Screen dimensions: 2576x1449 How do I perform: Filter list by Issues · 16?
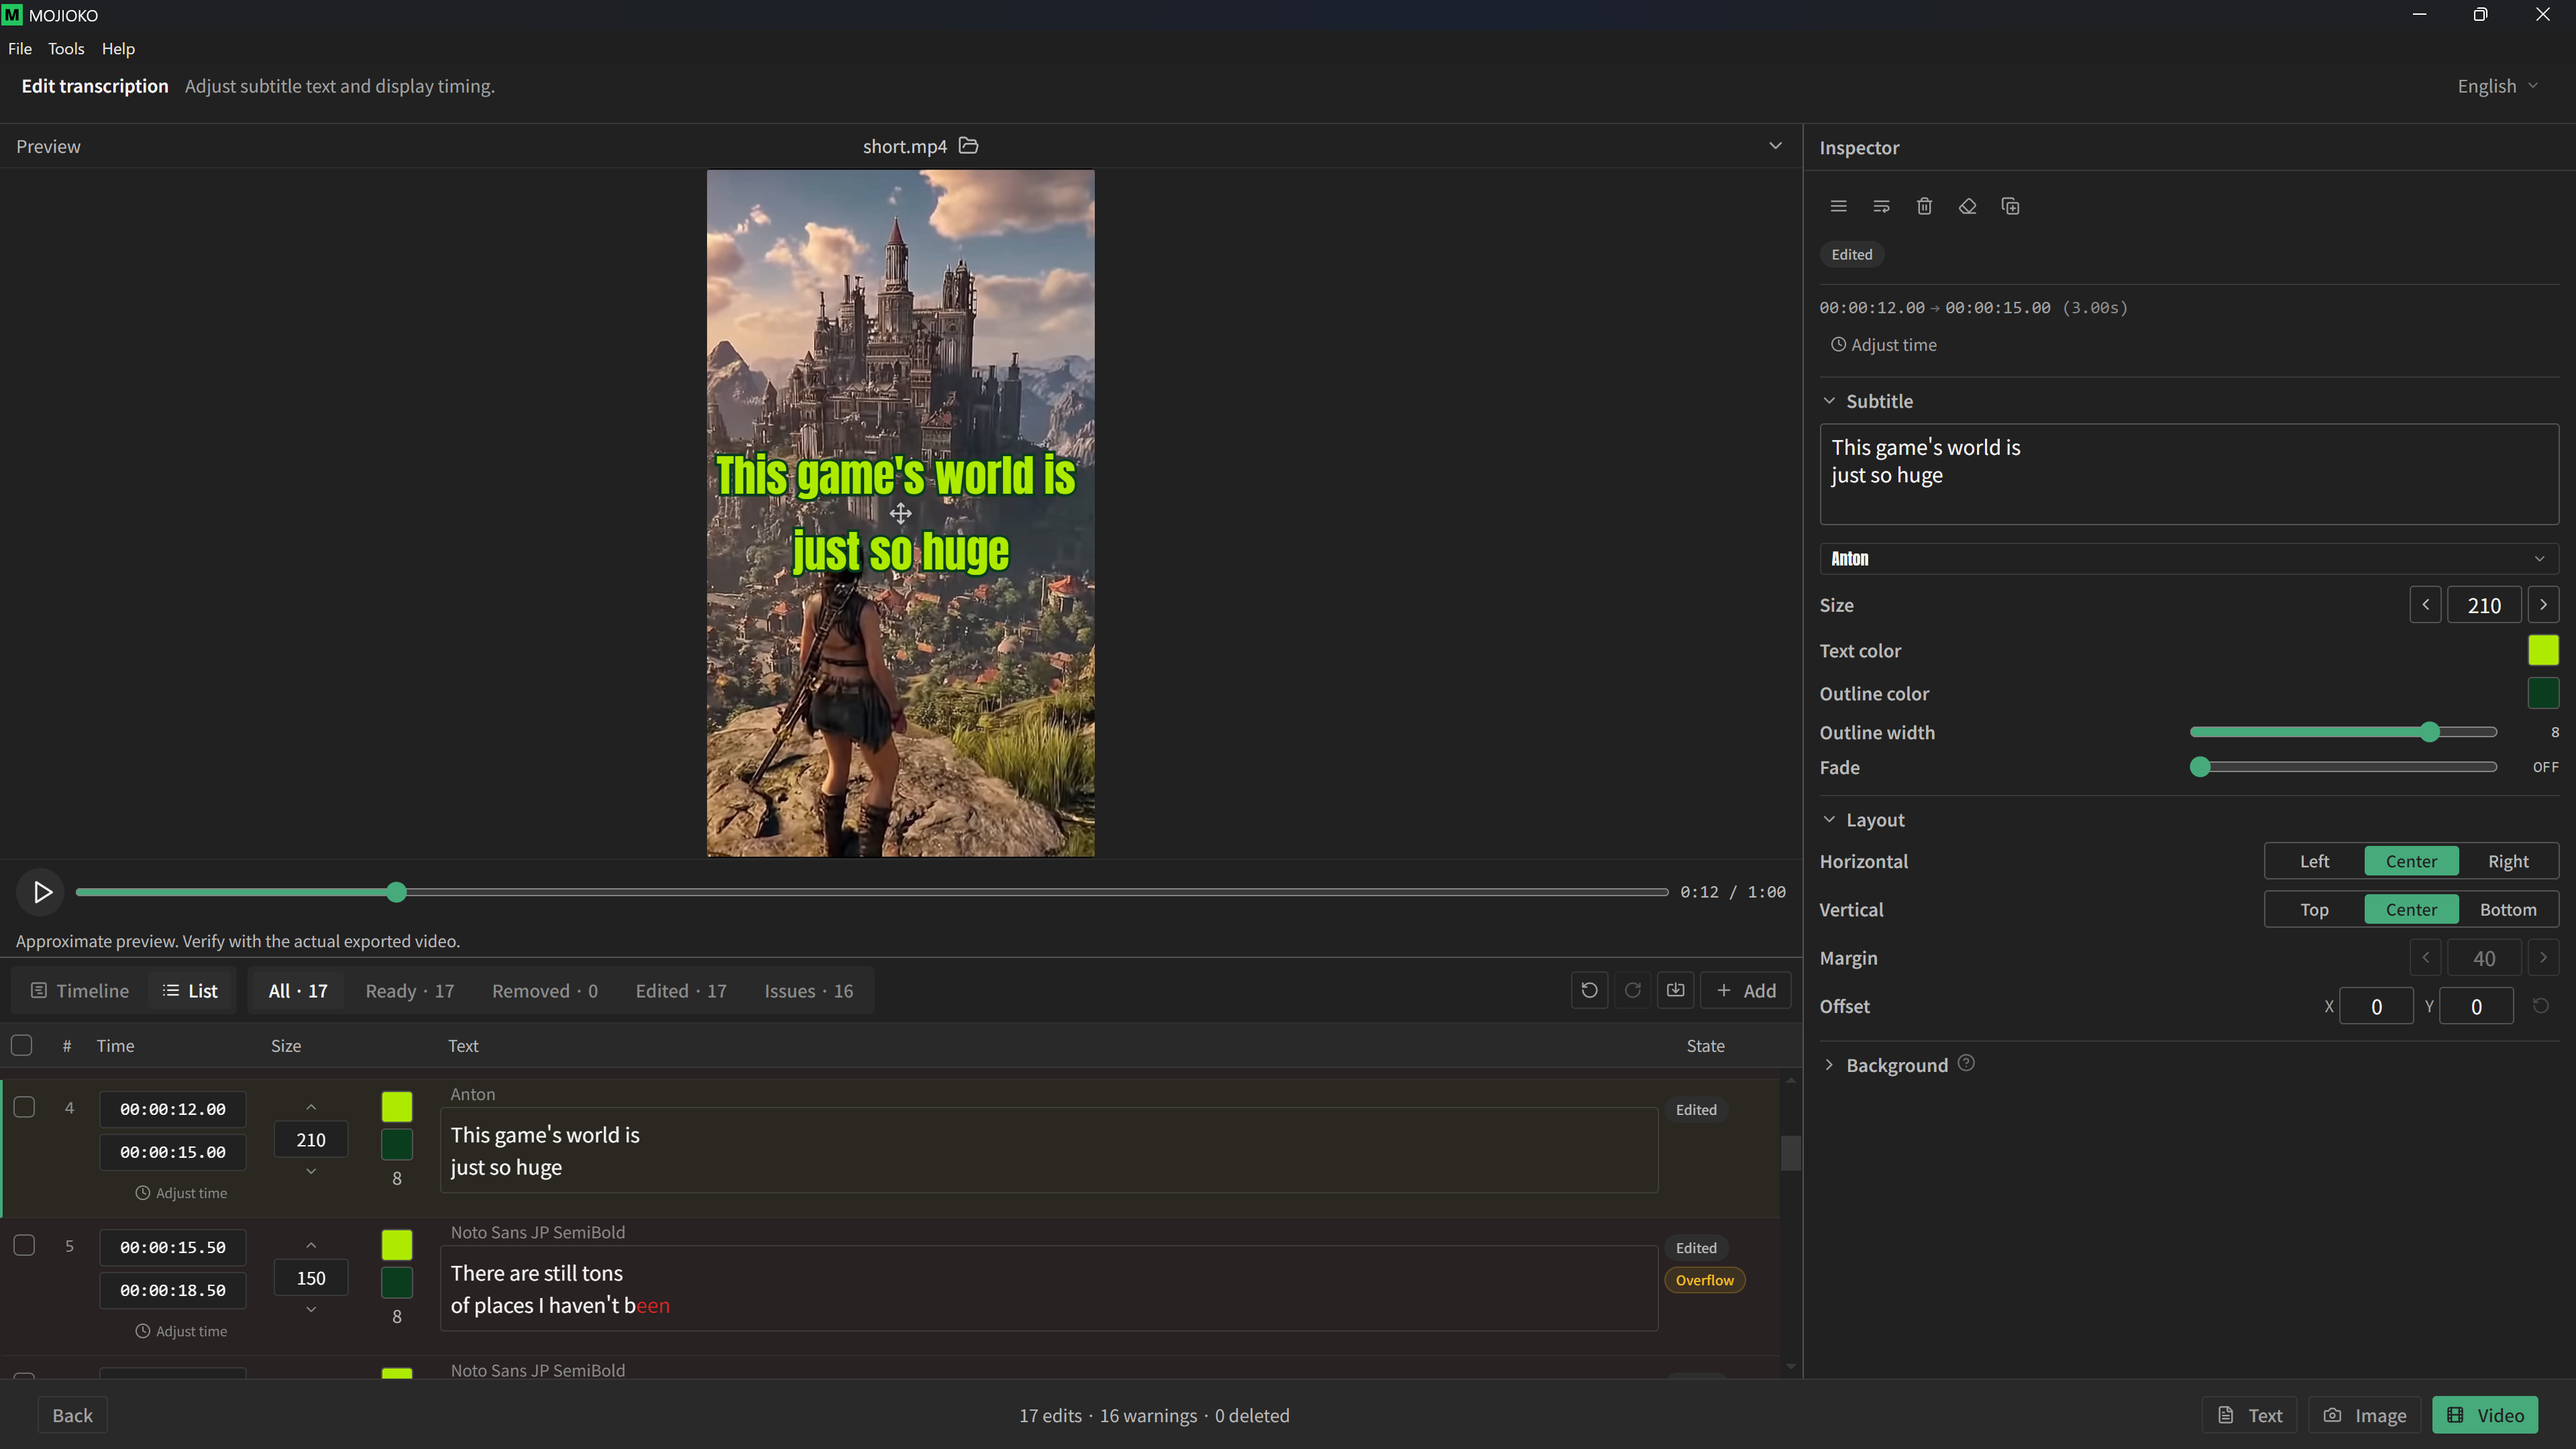pos(808,991)
